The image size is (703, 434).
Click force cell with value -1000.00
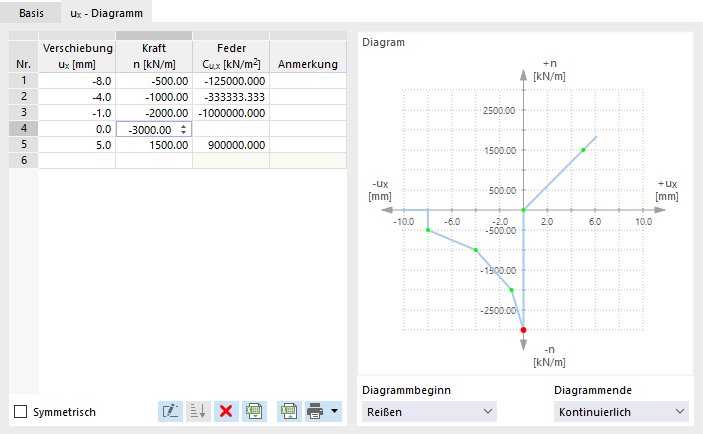point(154,97)
